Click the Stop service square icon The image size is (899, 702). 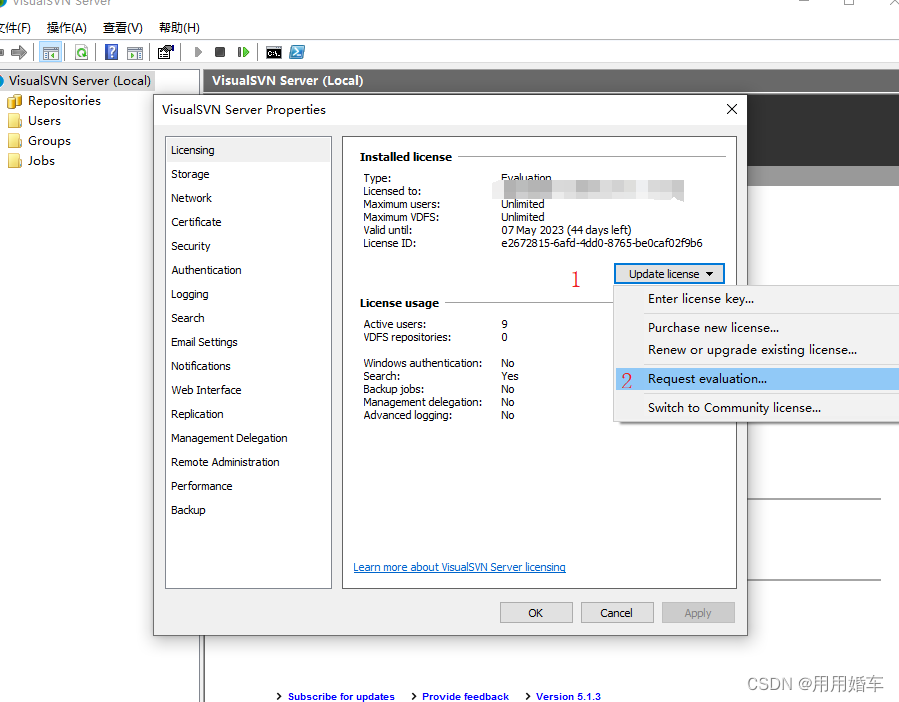(220, 53)
